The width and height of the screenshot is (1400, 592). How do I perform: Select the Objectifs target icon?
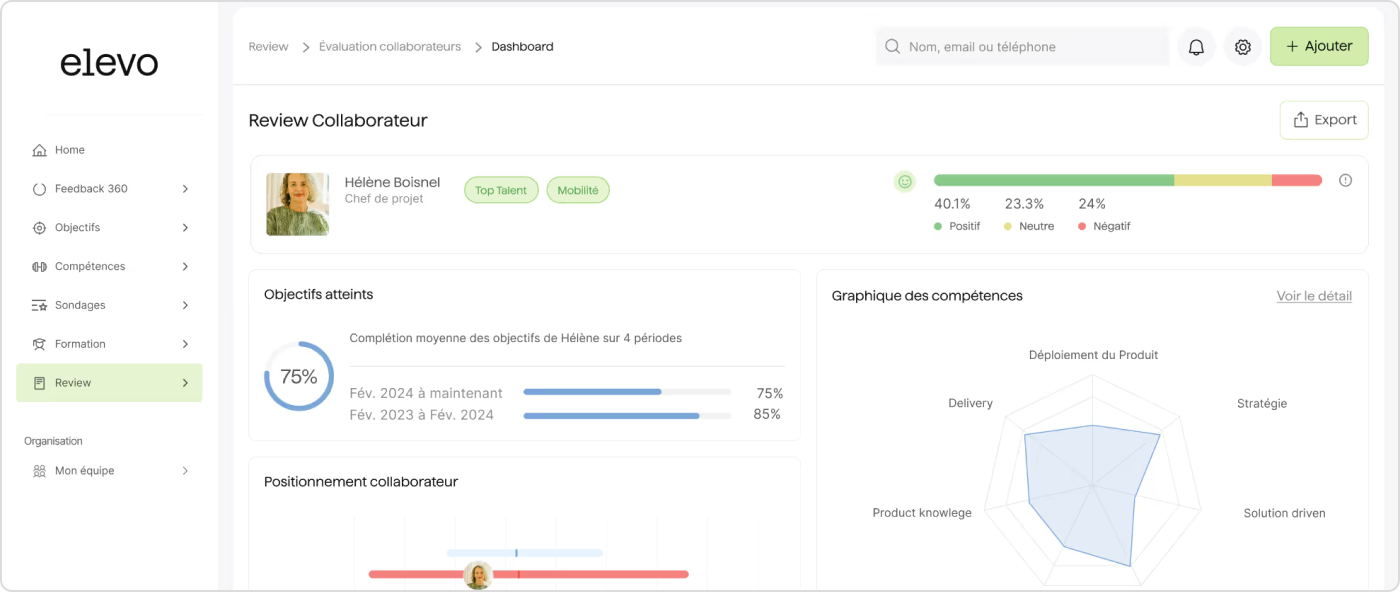39,228
